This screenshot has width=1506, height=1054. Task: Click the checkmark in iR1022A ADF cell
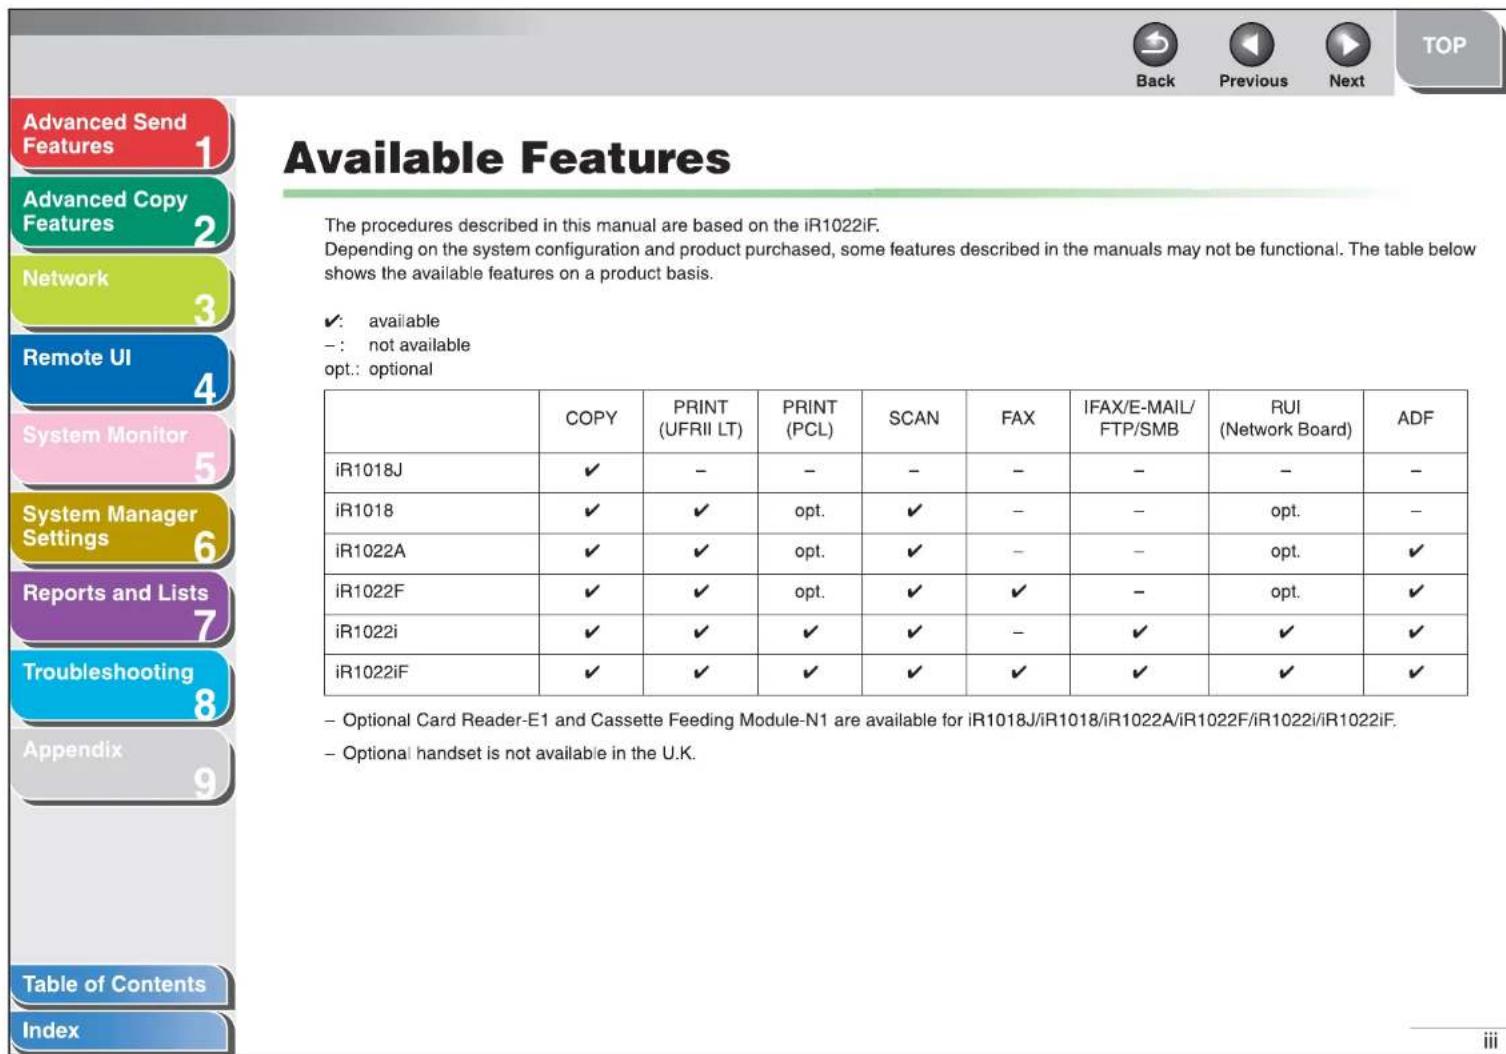click(1415, 551)
